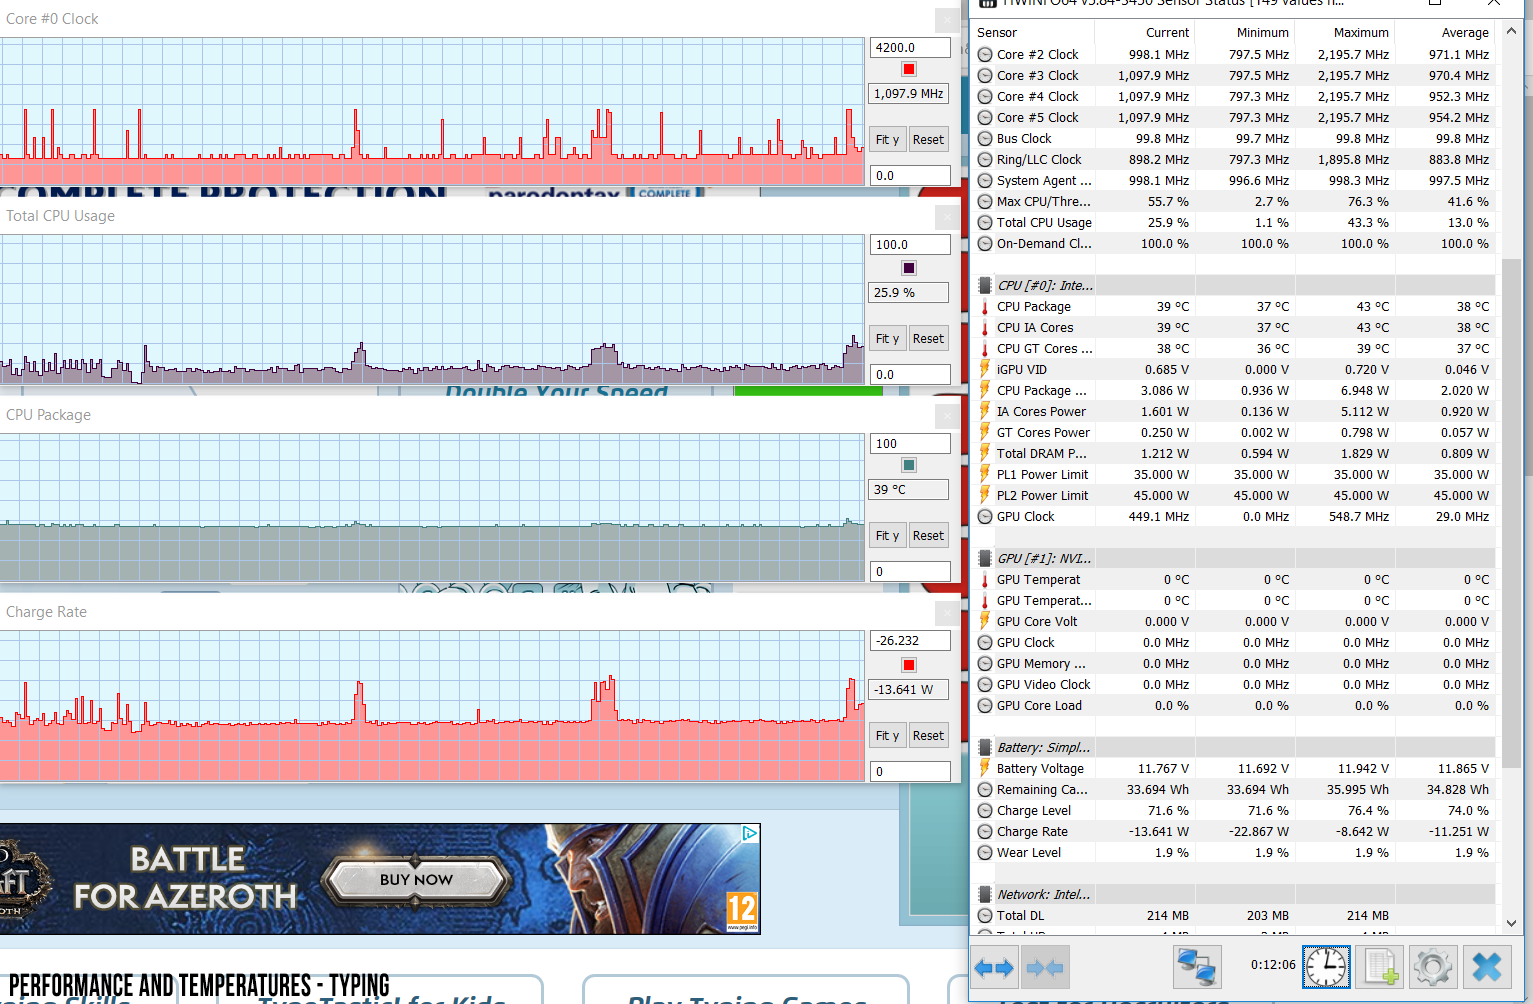Click the Maximum column header

(x=1345, y=32)
